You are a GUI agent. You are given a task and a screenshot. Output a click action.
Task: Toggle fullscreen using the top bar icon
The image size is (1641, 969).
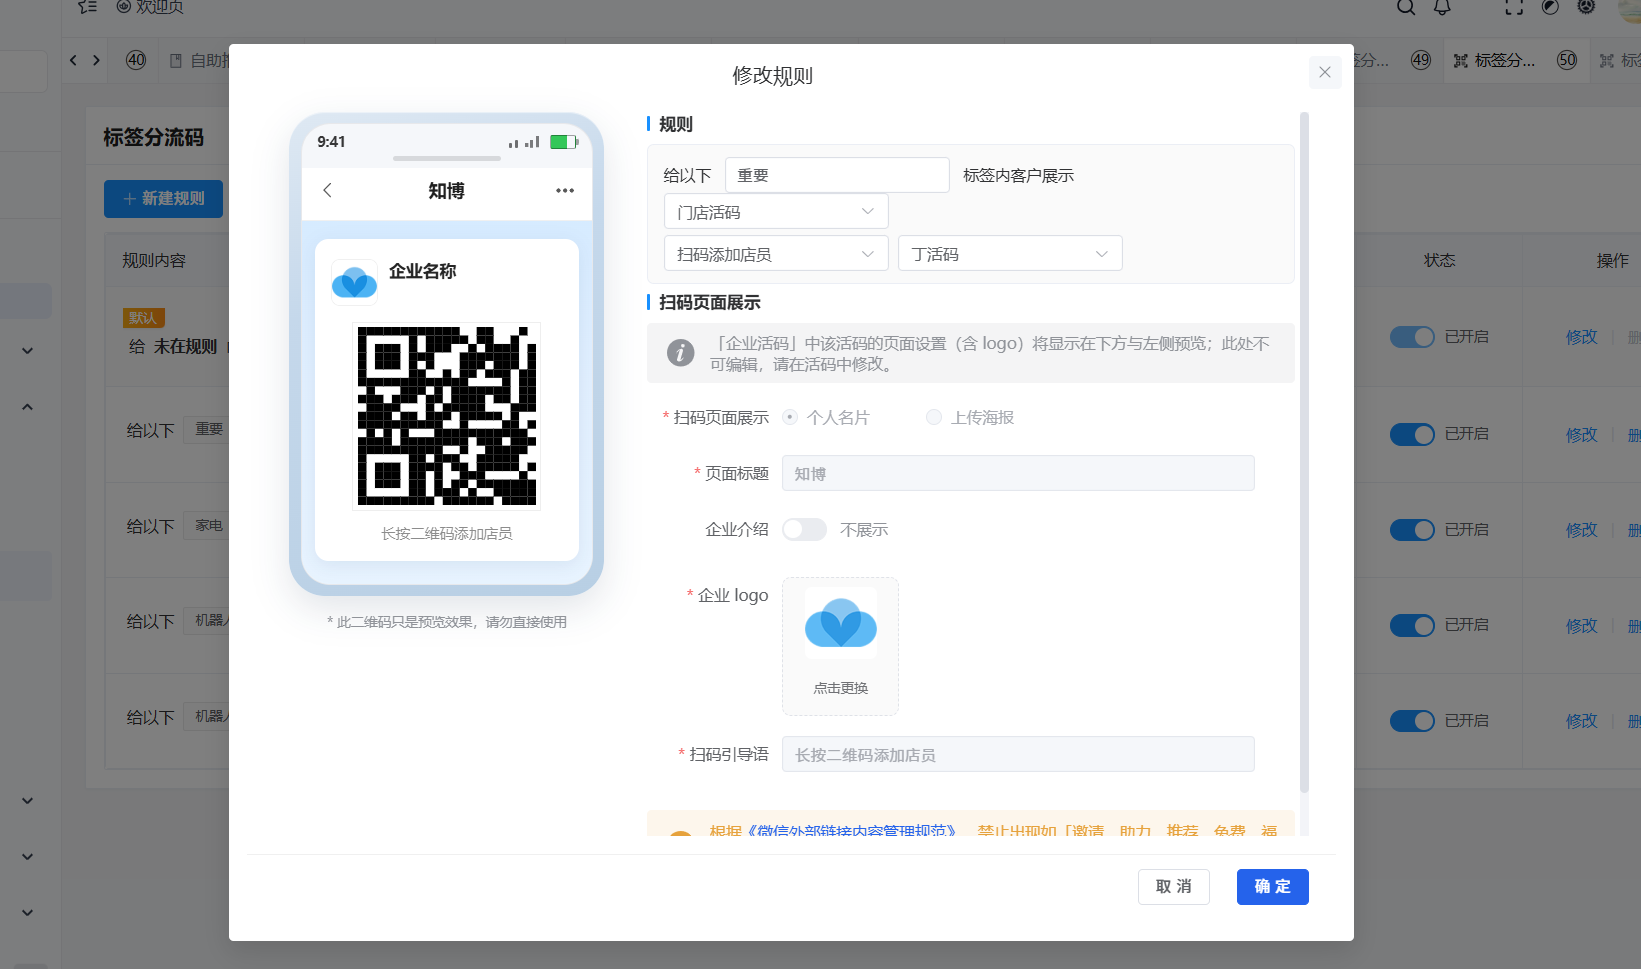coord(1514,8)
